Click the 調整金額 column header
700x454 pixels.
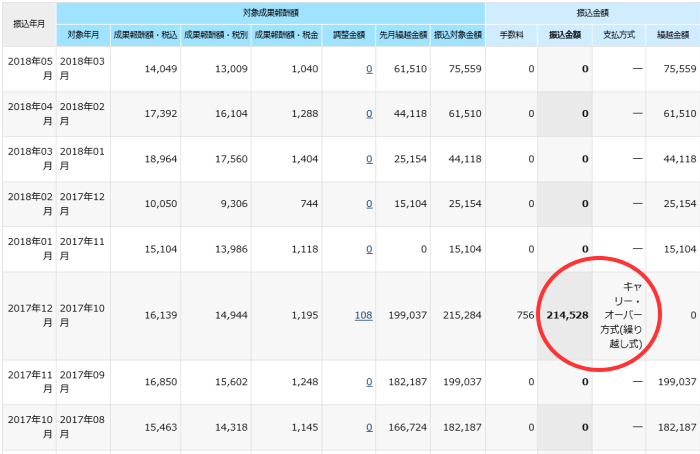coord(349,35)
